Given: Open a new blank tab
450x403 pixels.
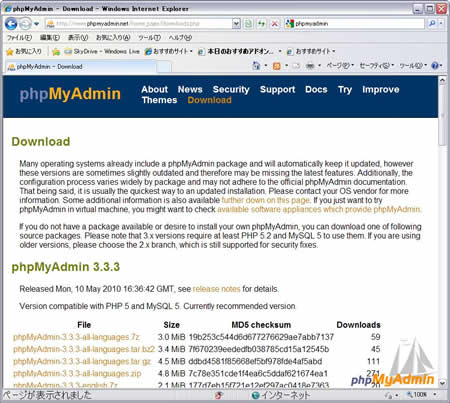Looking at the screenshot, I should tap(164, 67).
